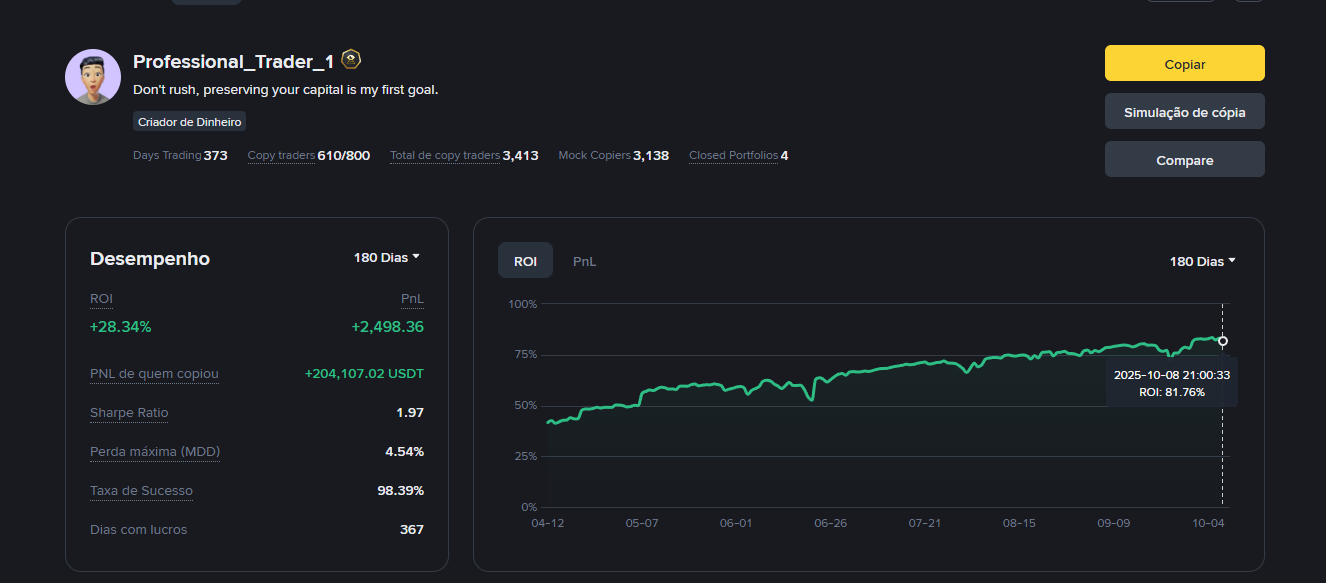Click the chart data point marker
The width and height of the screenshot is (1326, 583).
click(x=1223, y=341)
